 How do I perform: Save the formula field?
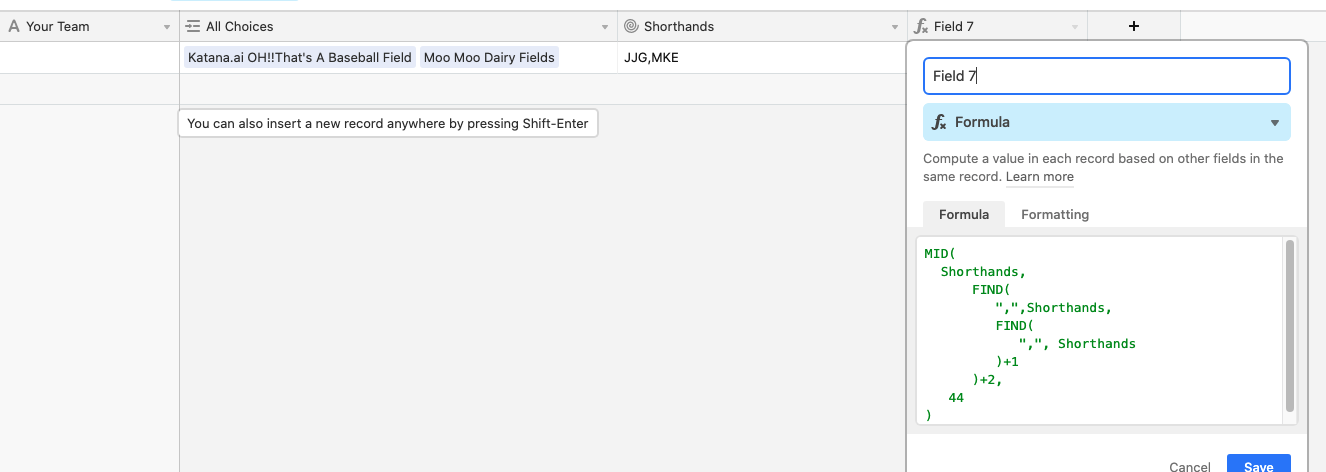click(1258, 465)
